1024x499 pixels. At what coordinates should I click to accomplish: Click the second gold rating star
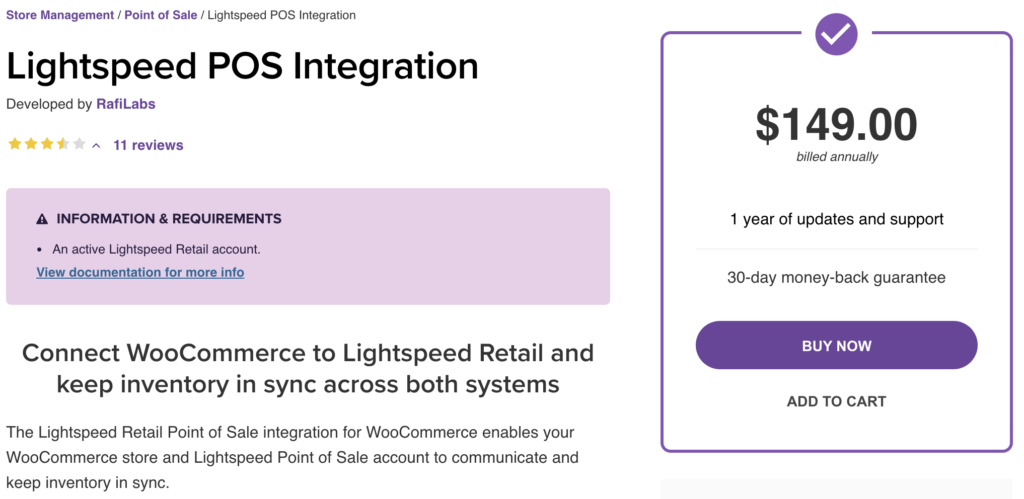pyautogui.click(x=31, y=144)
